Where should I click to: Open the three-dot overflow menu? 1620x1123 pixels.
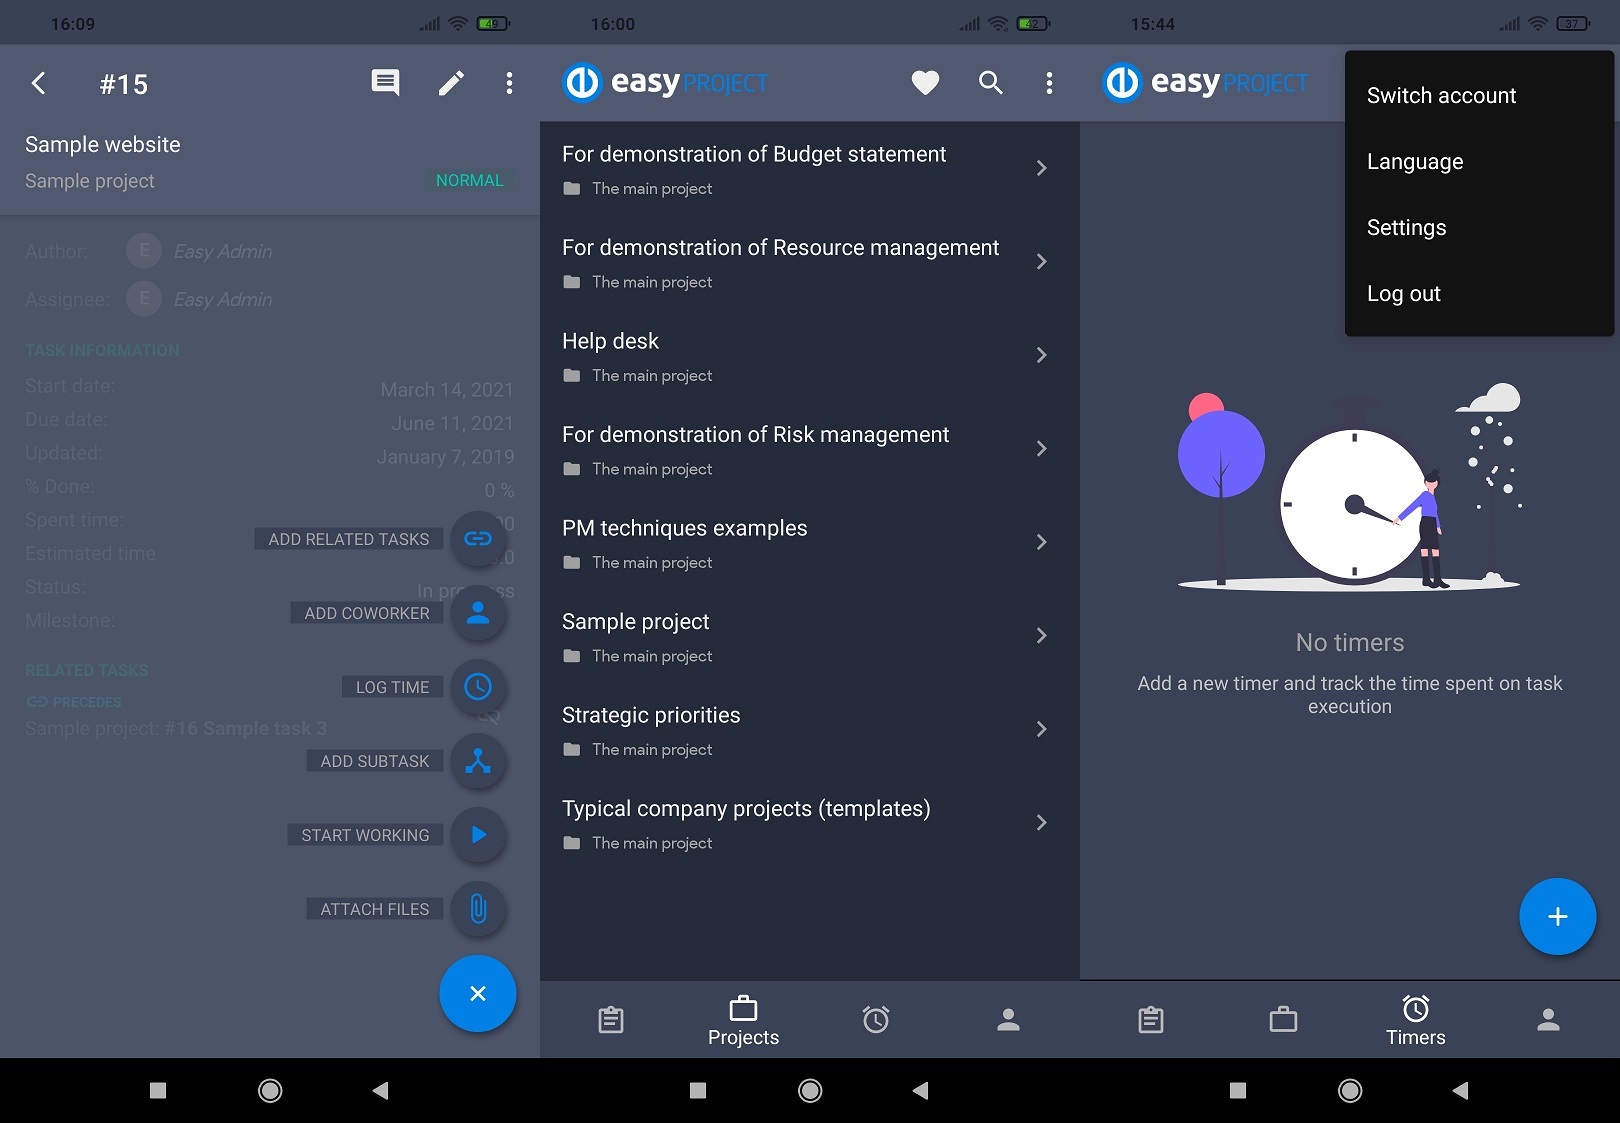[x=1048, y=83]
